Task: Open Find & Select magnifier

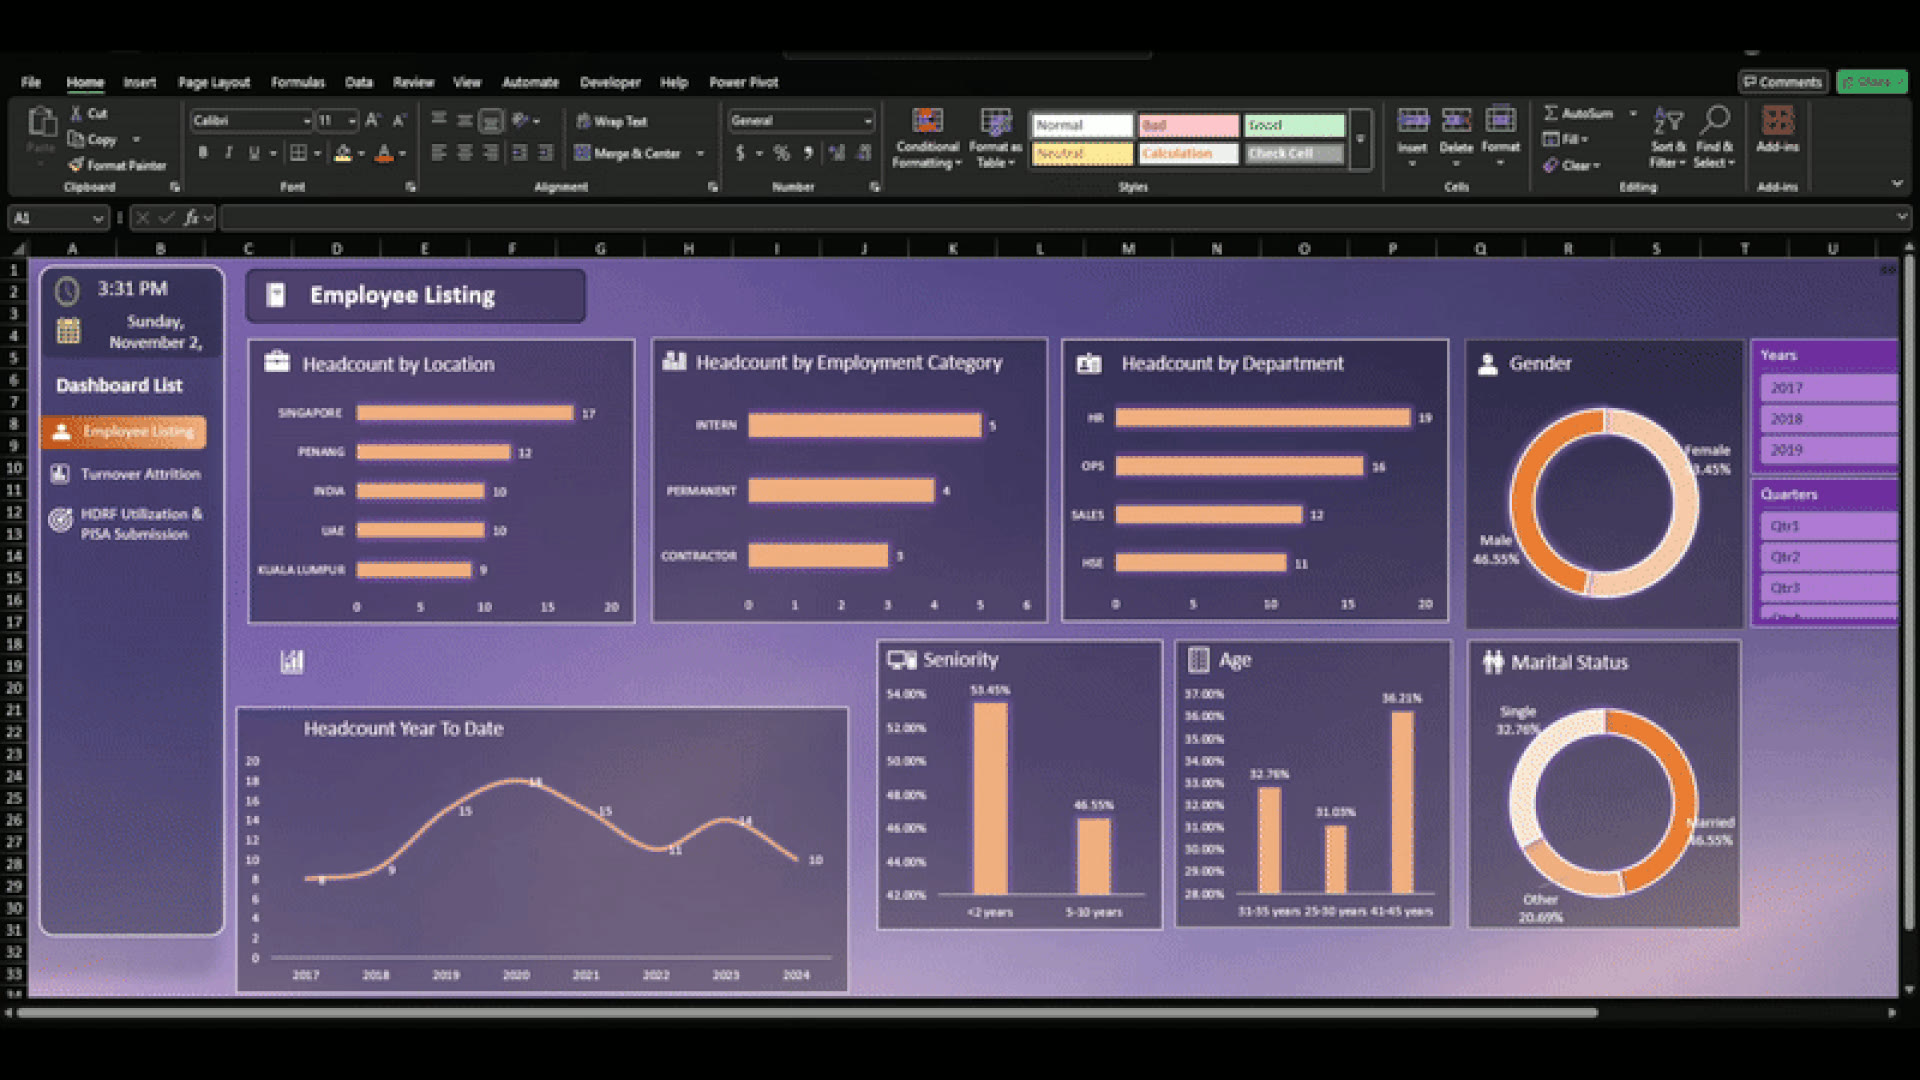Action: click(1714, 138)
